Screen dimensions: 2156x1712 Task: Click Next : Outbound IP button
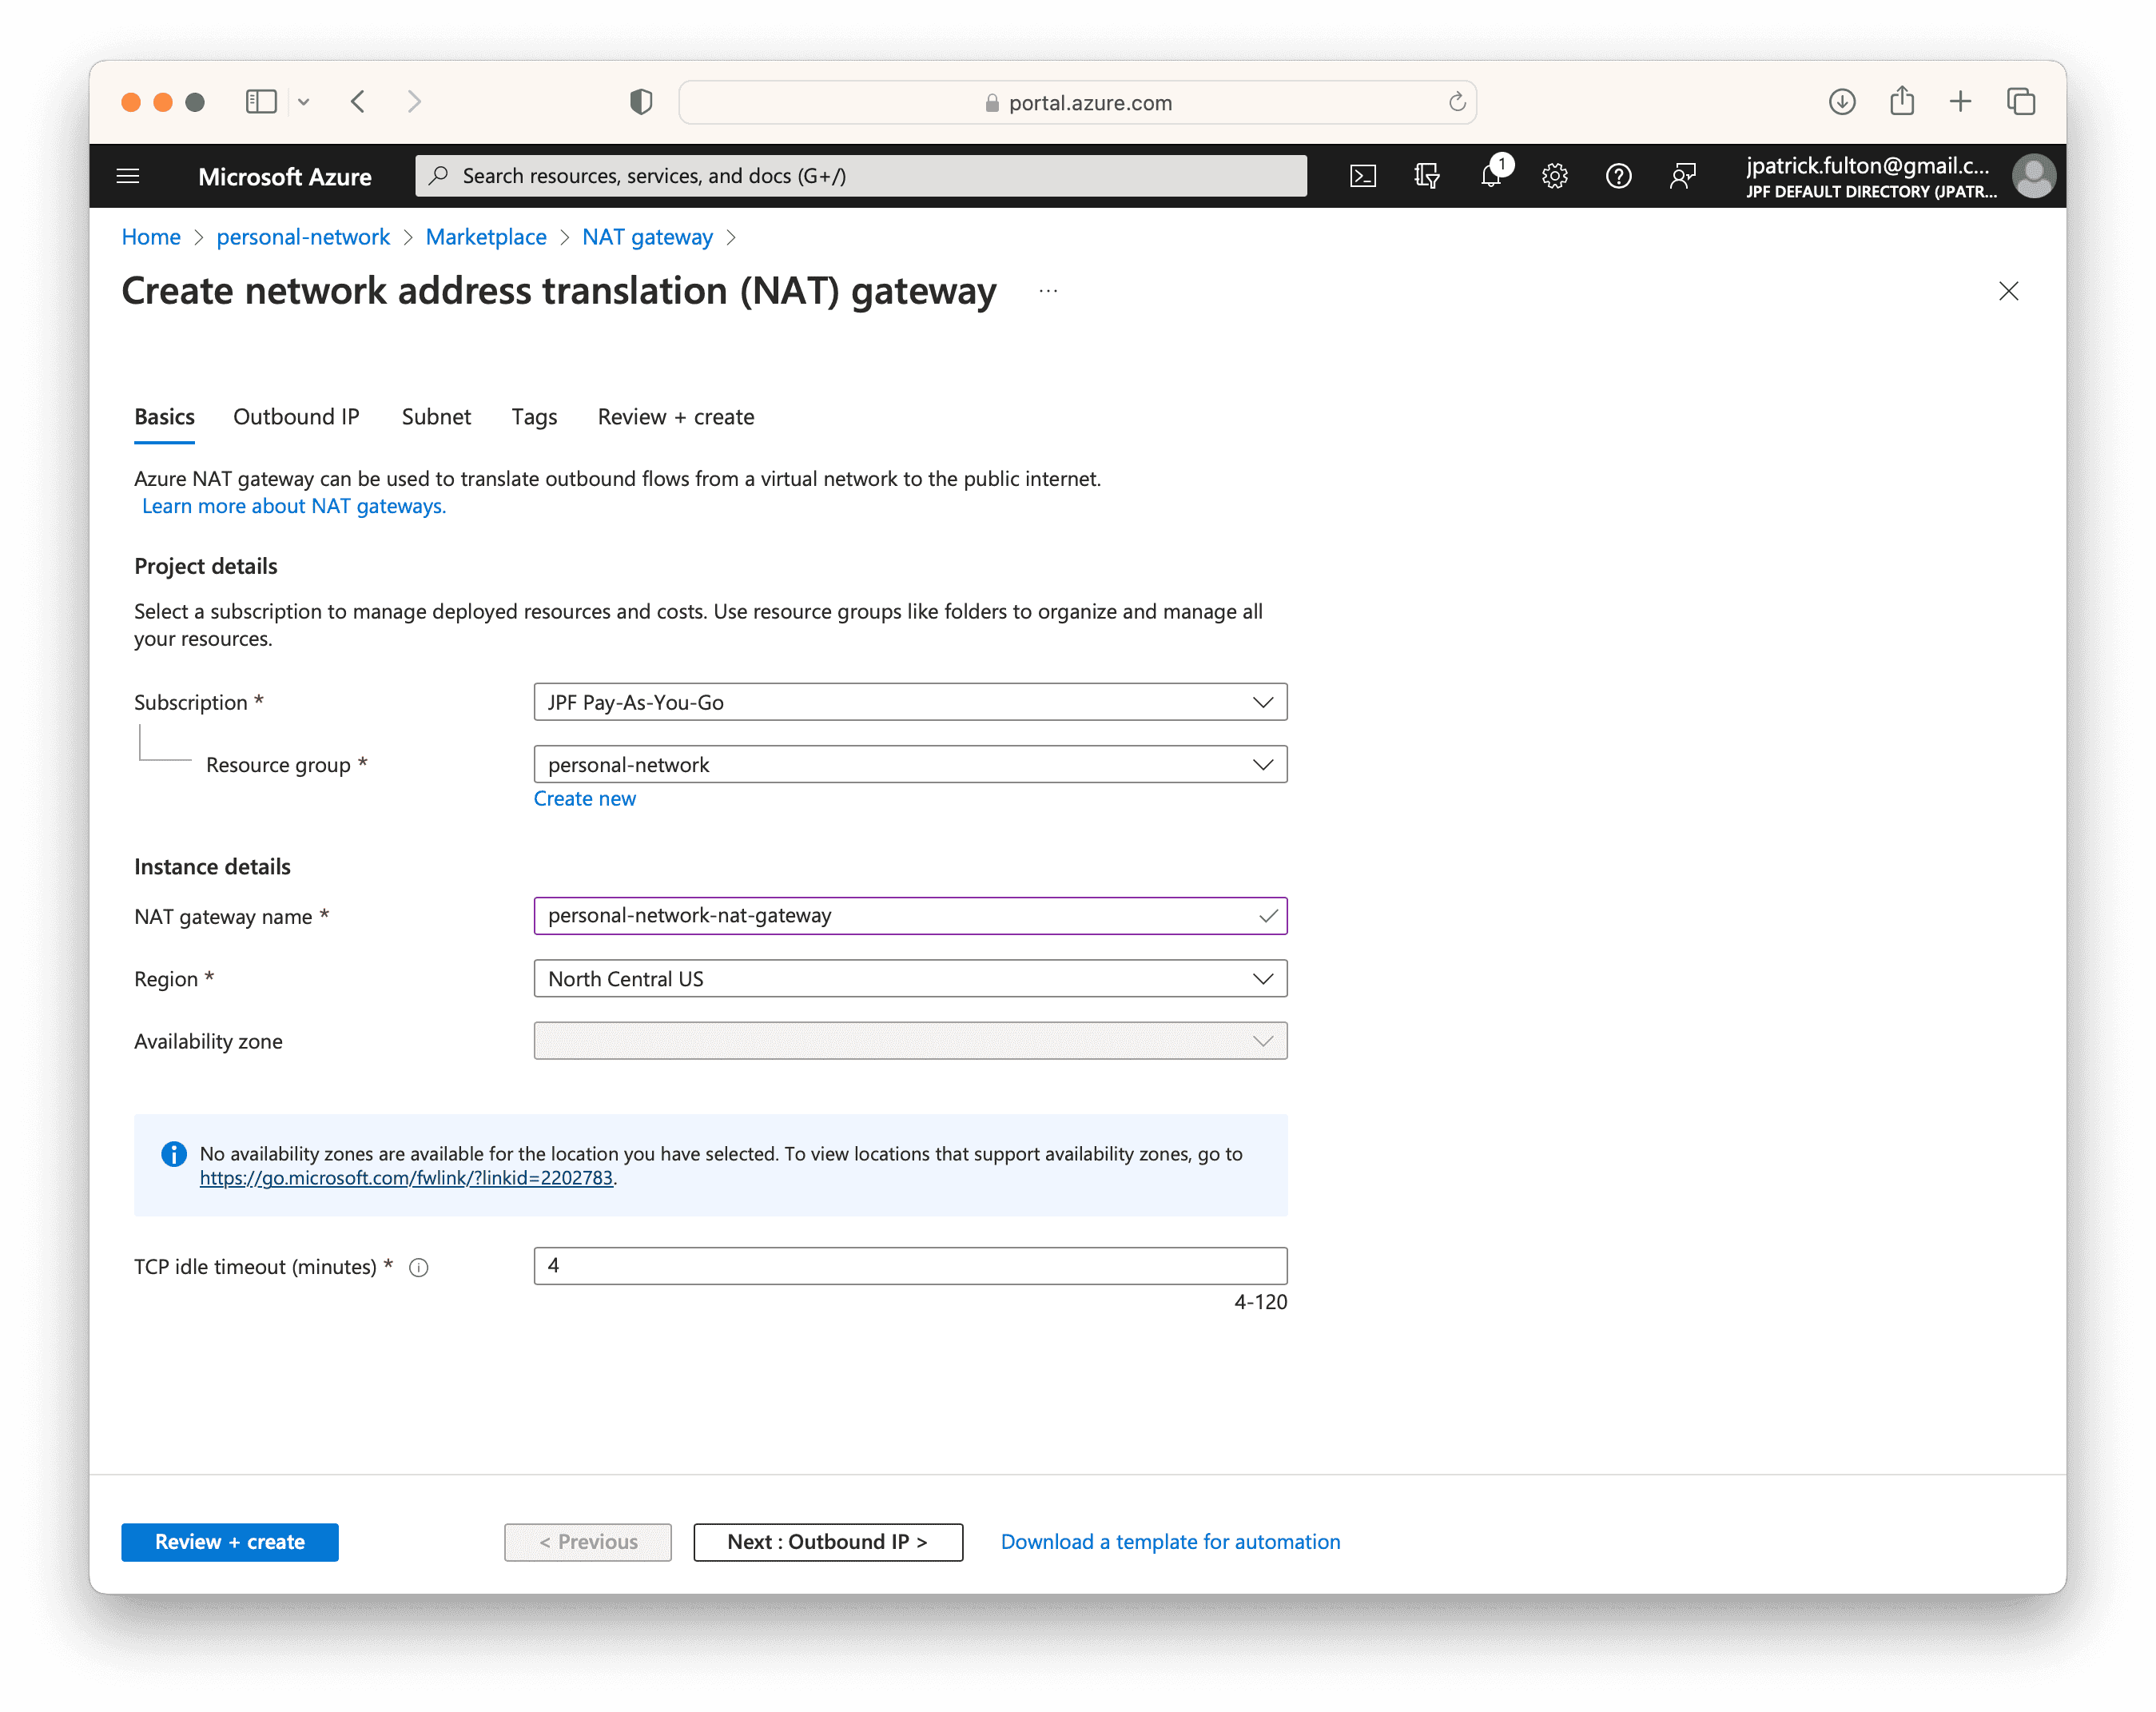tap(828, 1542)
